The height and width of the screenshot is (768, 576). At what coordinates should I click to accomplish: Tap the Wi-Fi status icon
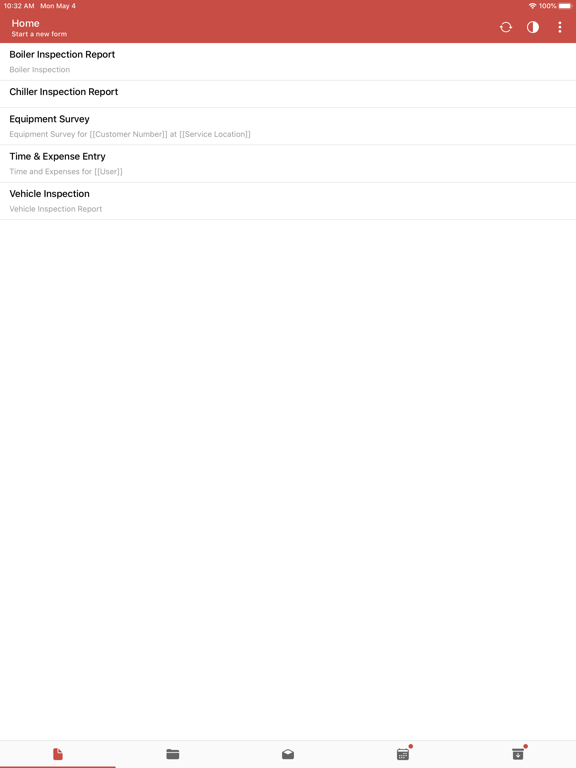click(x=532, y=6)
